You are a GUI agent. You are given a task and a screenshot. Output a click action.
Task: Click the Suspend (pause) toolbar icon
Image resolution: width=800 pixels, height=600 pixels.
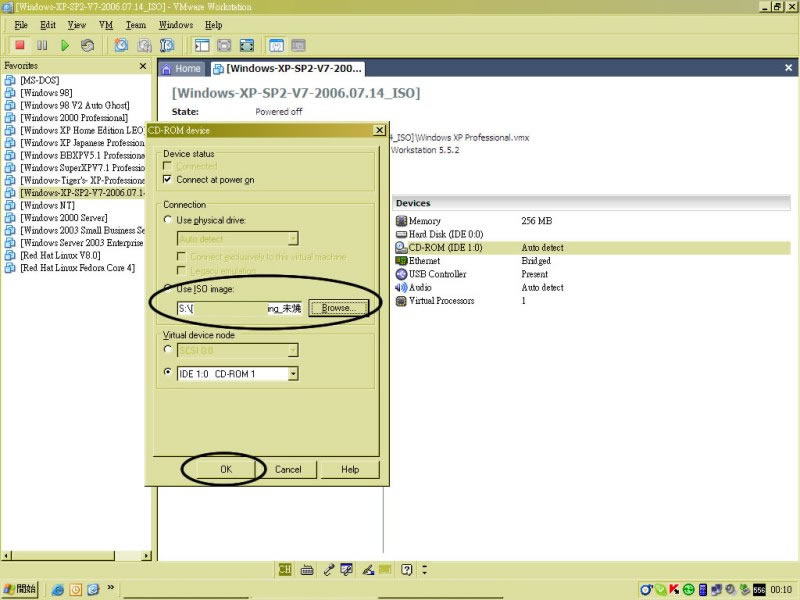tap(42, 45)
